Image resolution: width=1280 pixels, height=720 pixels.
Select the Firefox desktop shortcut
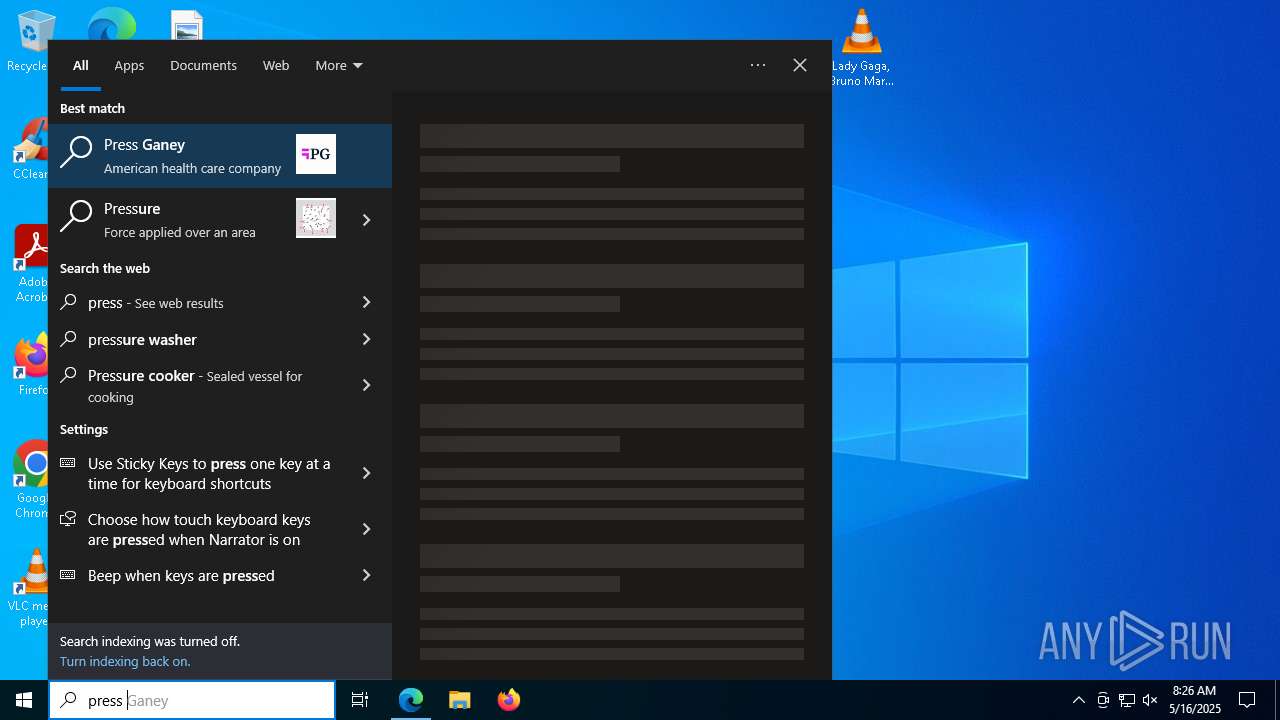tap(32, 364)
